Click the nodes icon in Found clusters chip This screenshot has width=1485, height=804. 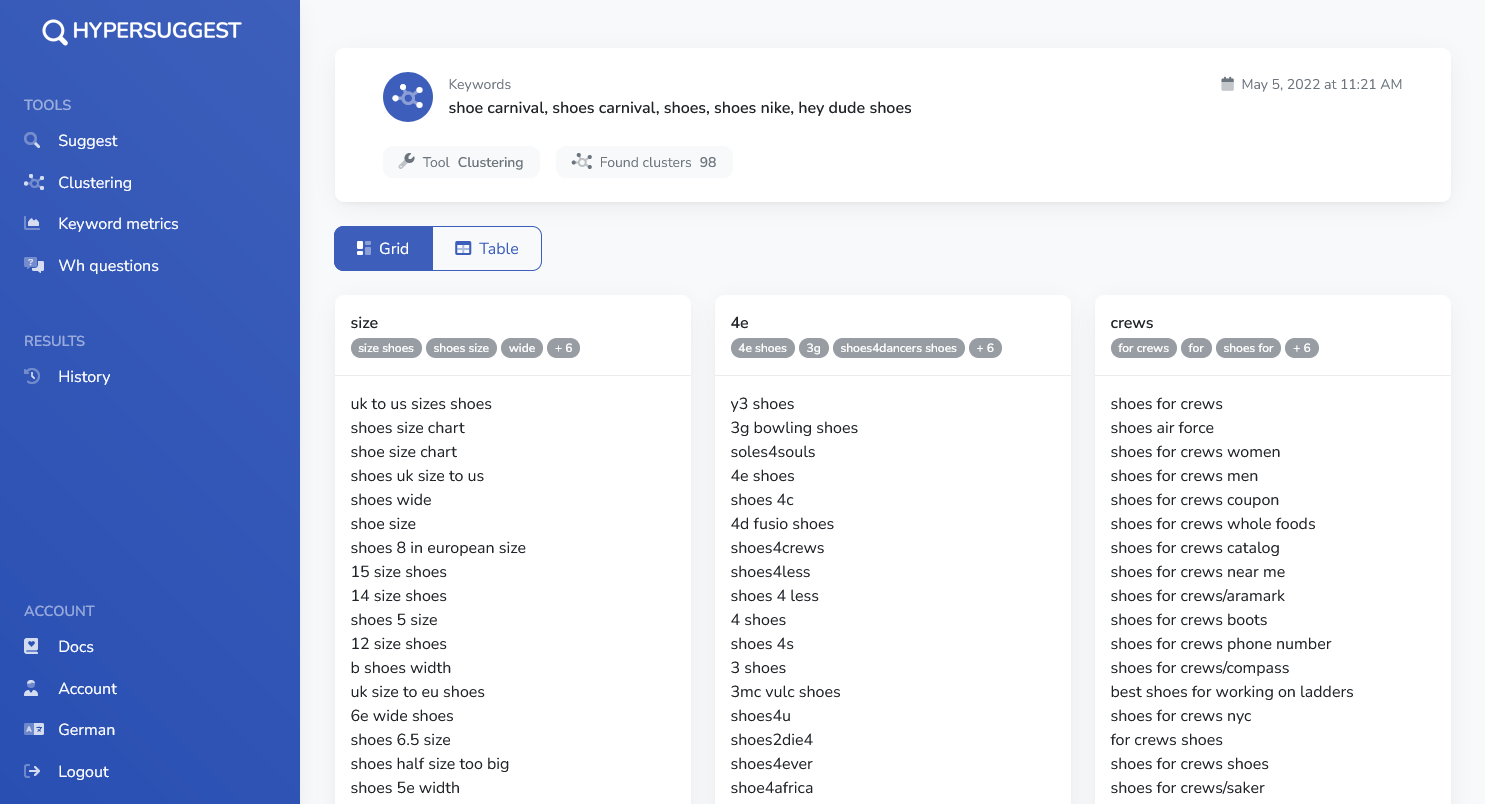click(581, 161)
